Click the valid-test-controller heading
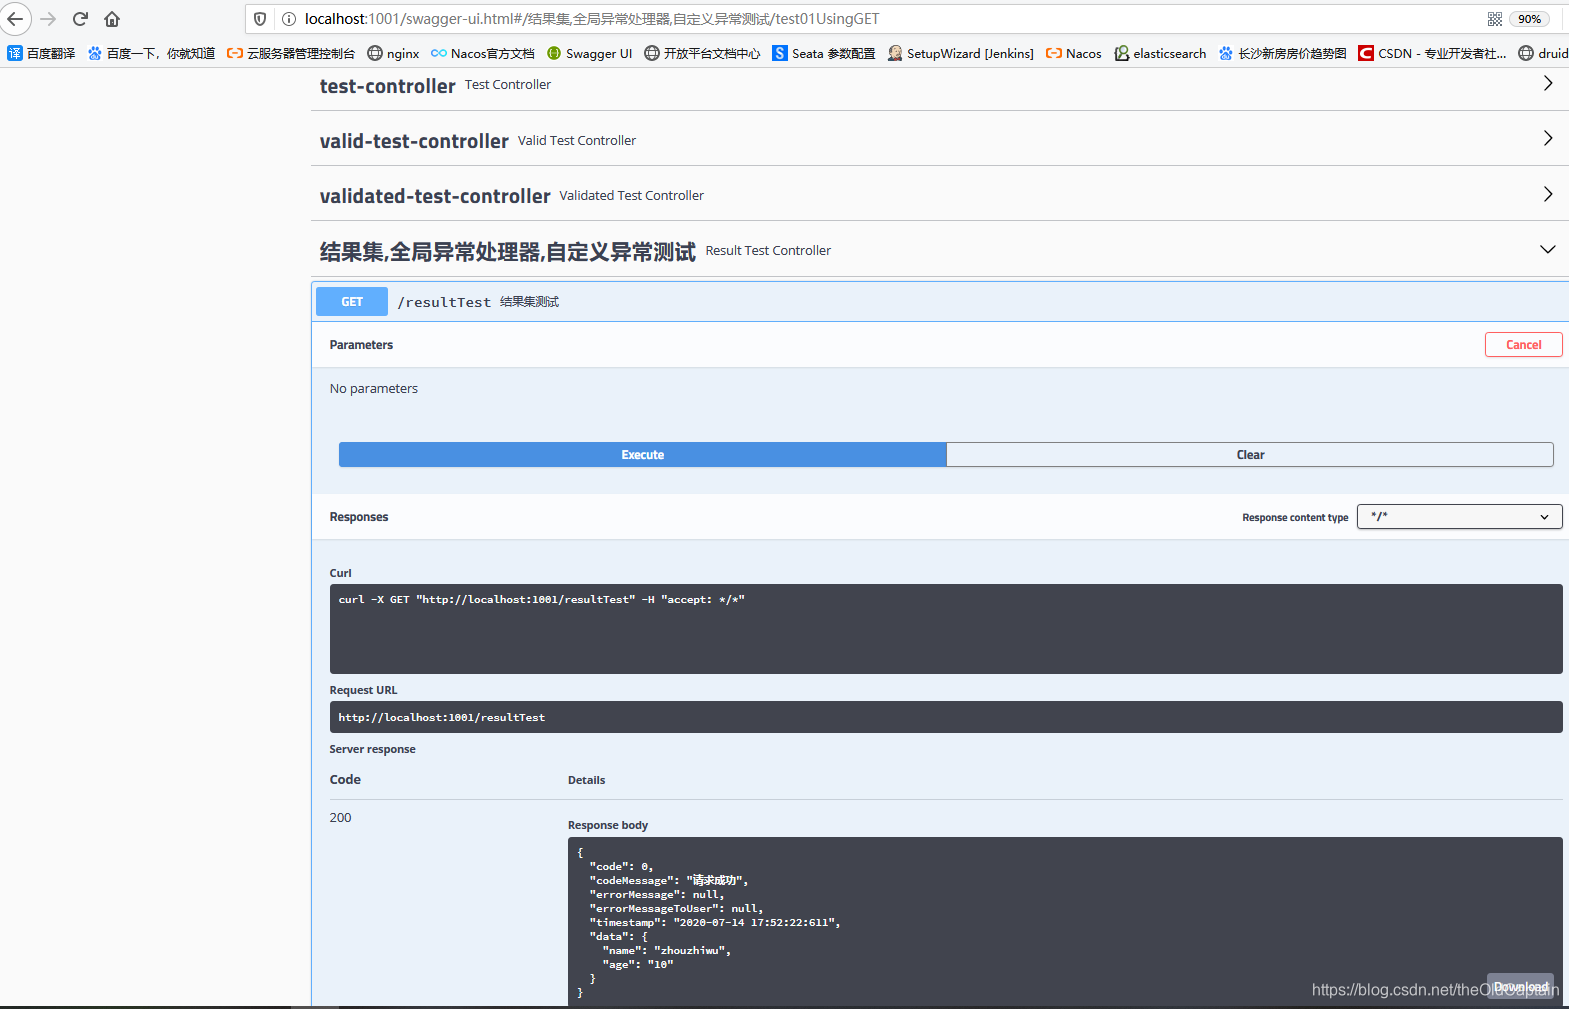This screenshot has height=1009, width=1569. pos(414,141)
